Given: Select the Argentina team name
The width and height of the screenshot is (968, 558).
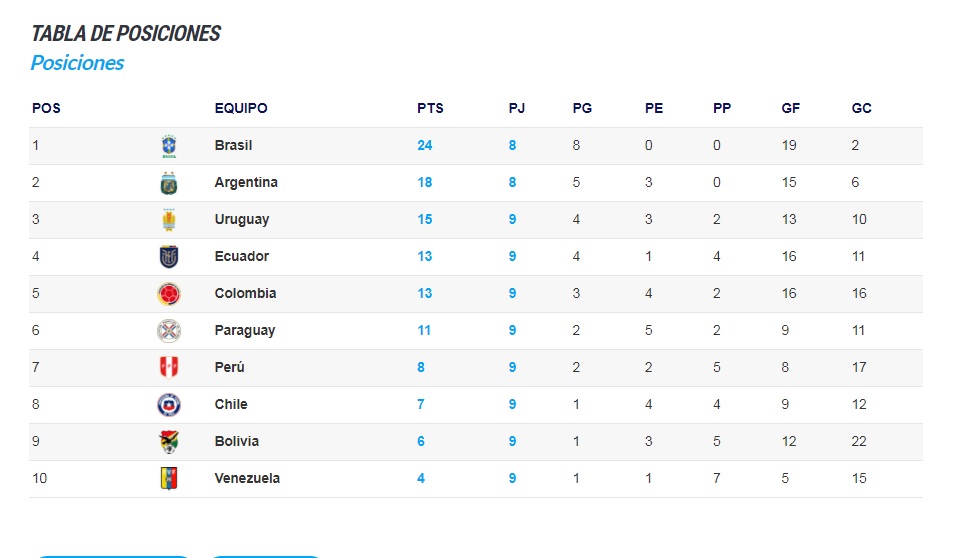Looking at the screenshot, I should (x=246, y=183).
